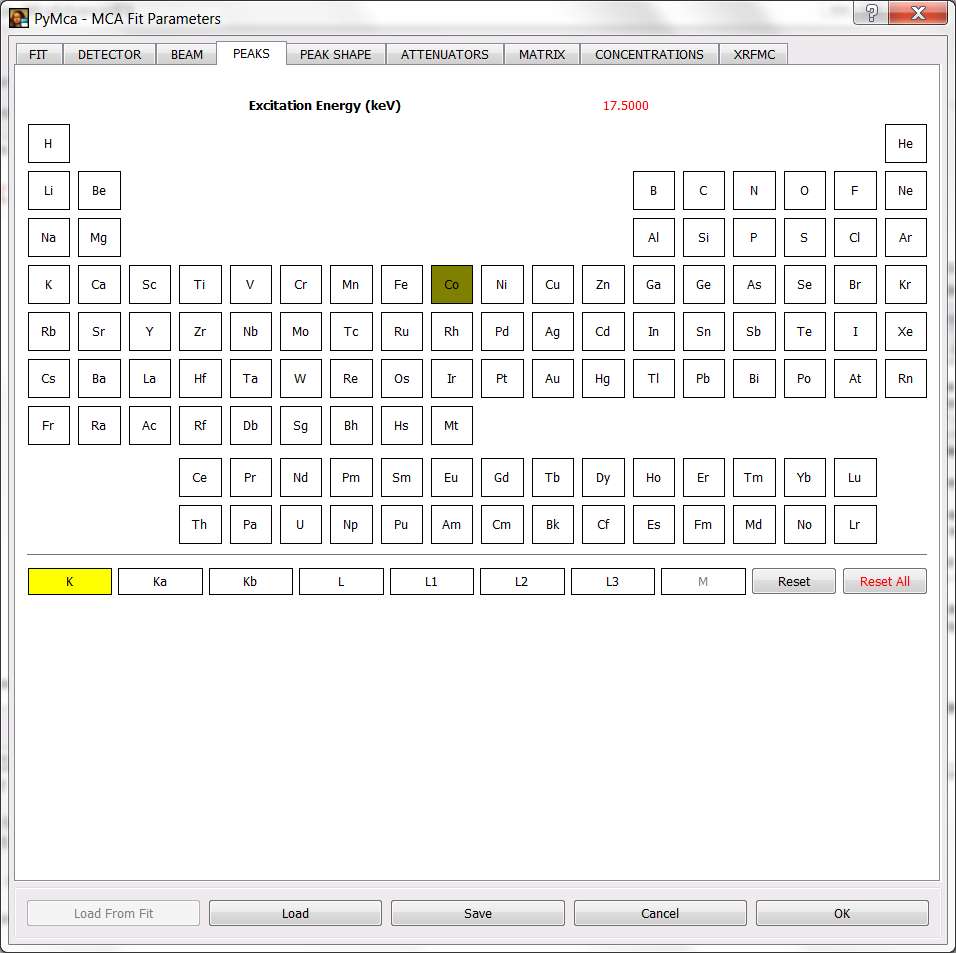Switch to the ATTENUATORS tab
Viewport: 956px width, 953px height.
point(444,54)
